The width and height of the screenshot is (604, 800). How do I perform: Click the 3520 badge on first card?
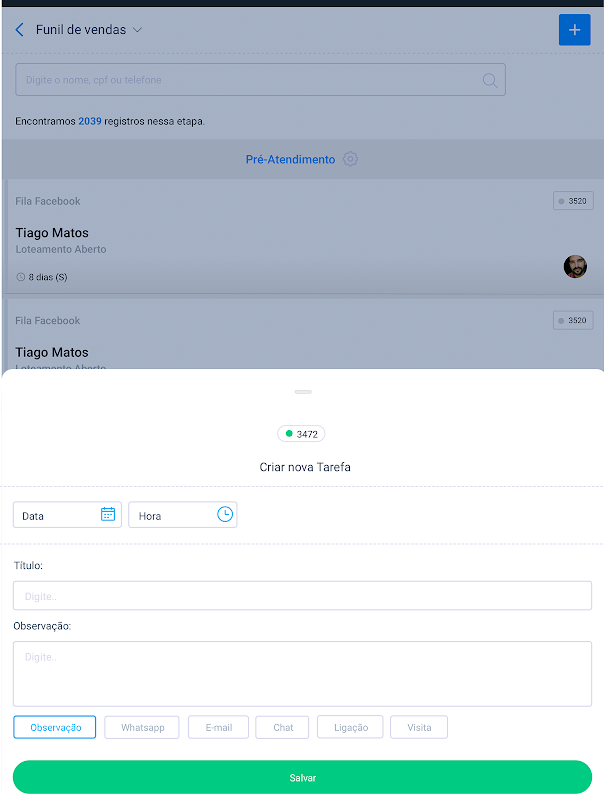pos(573,201)
